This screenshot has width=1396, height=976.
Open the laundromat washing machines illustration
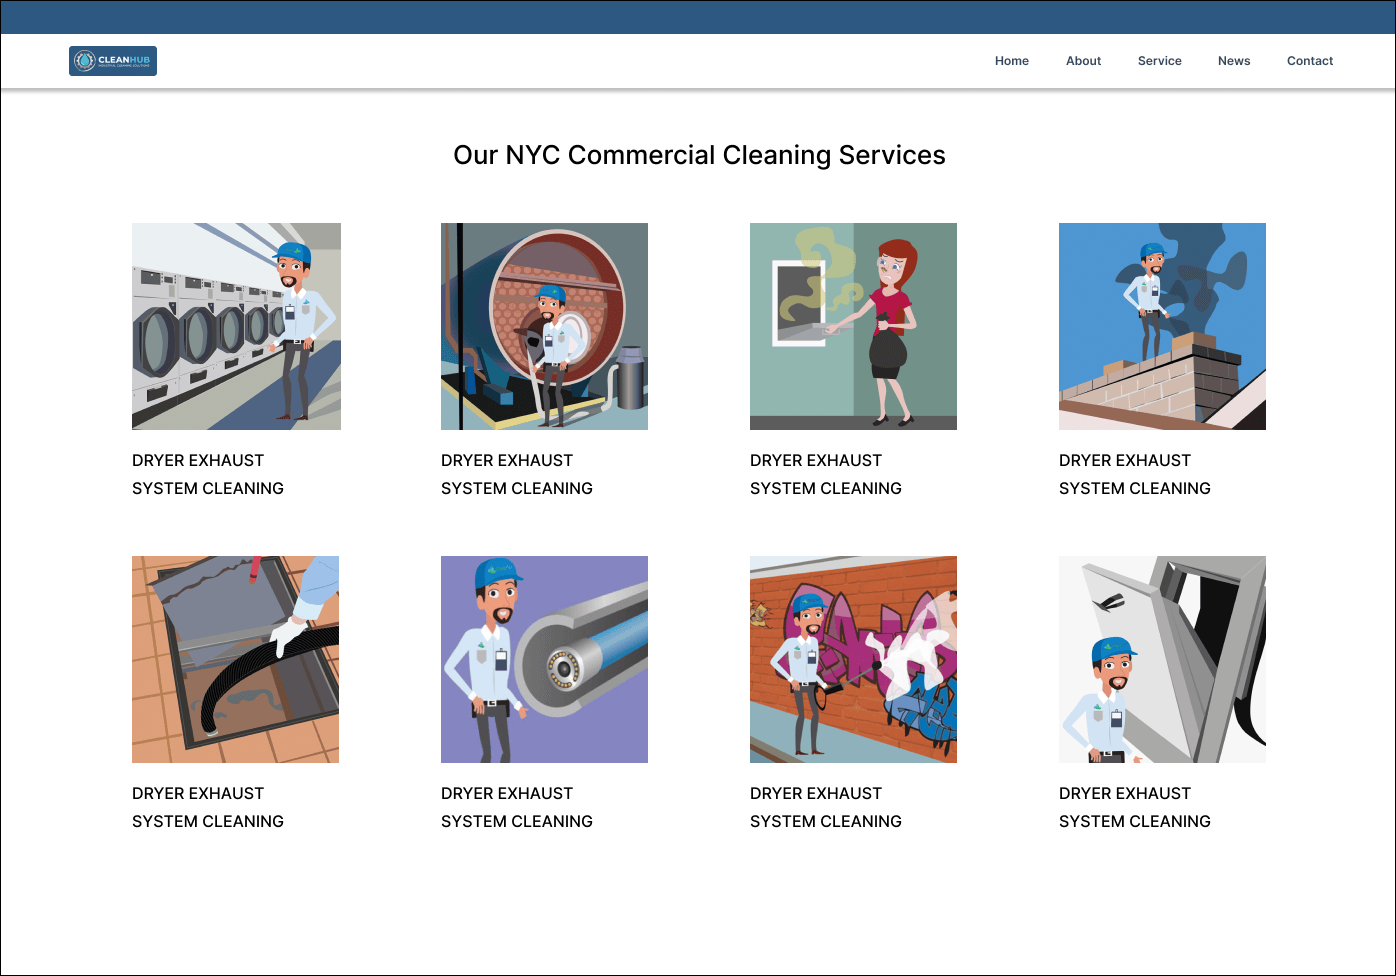(236, 326)
